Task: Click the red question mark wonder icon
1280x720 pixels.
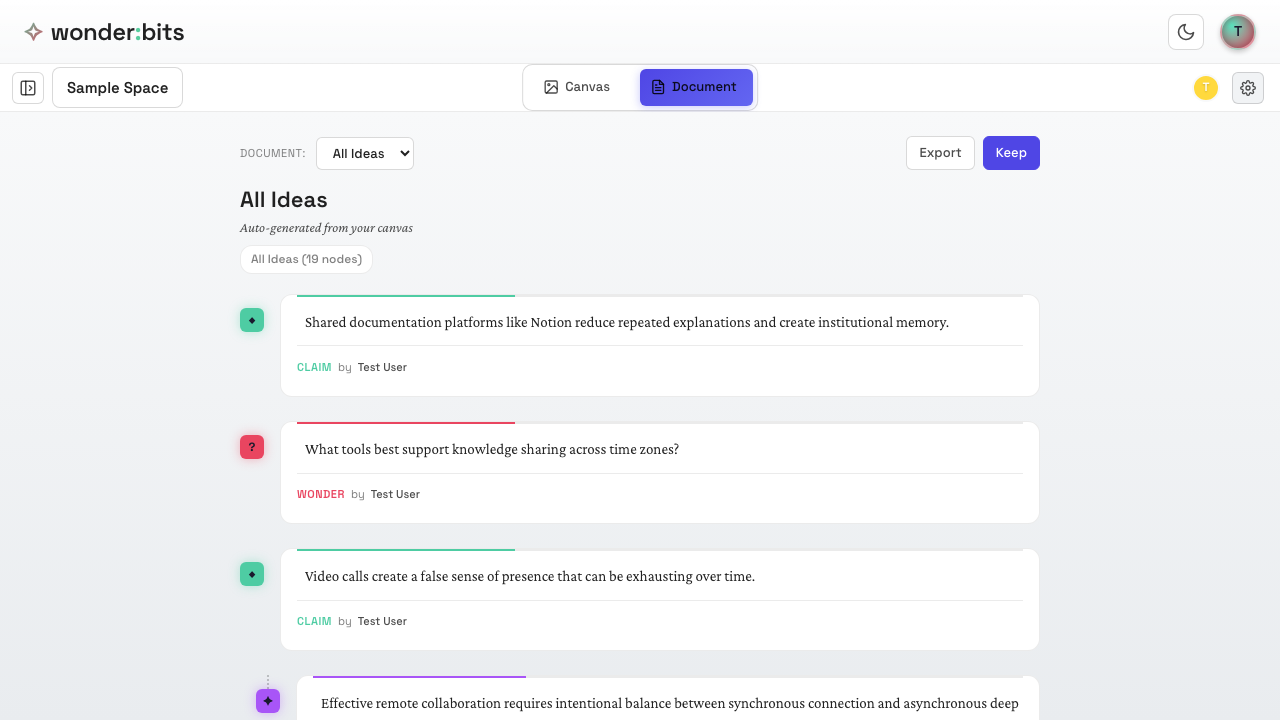Action: 252,447
